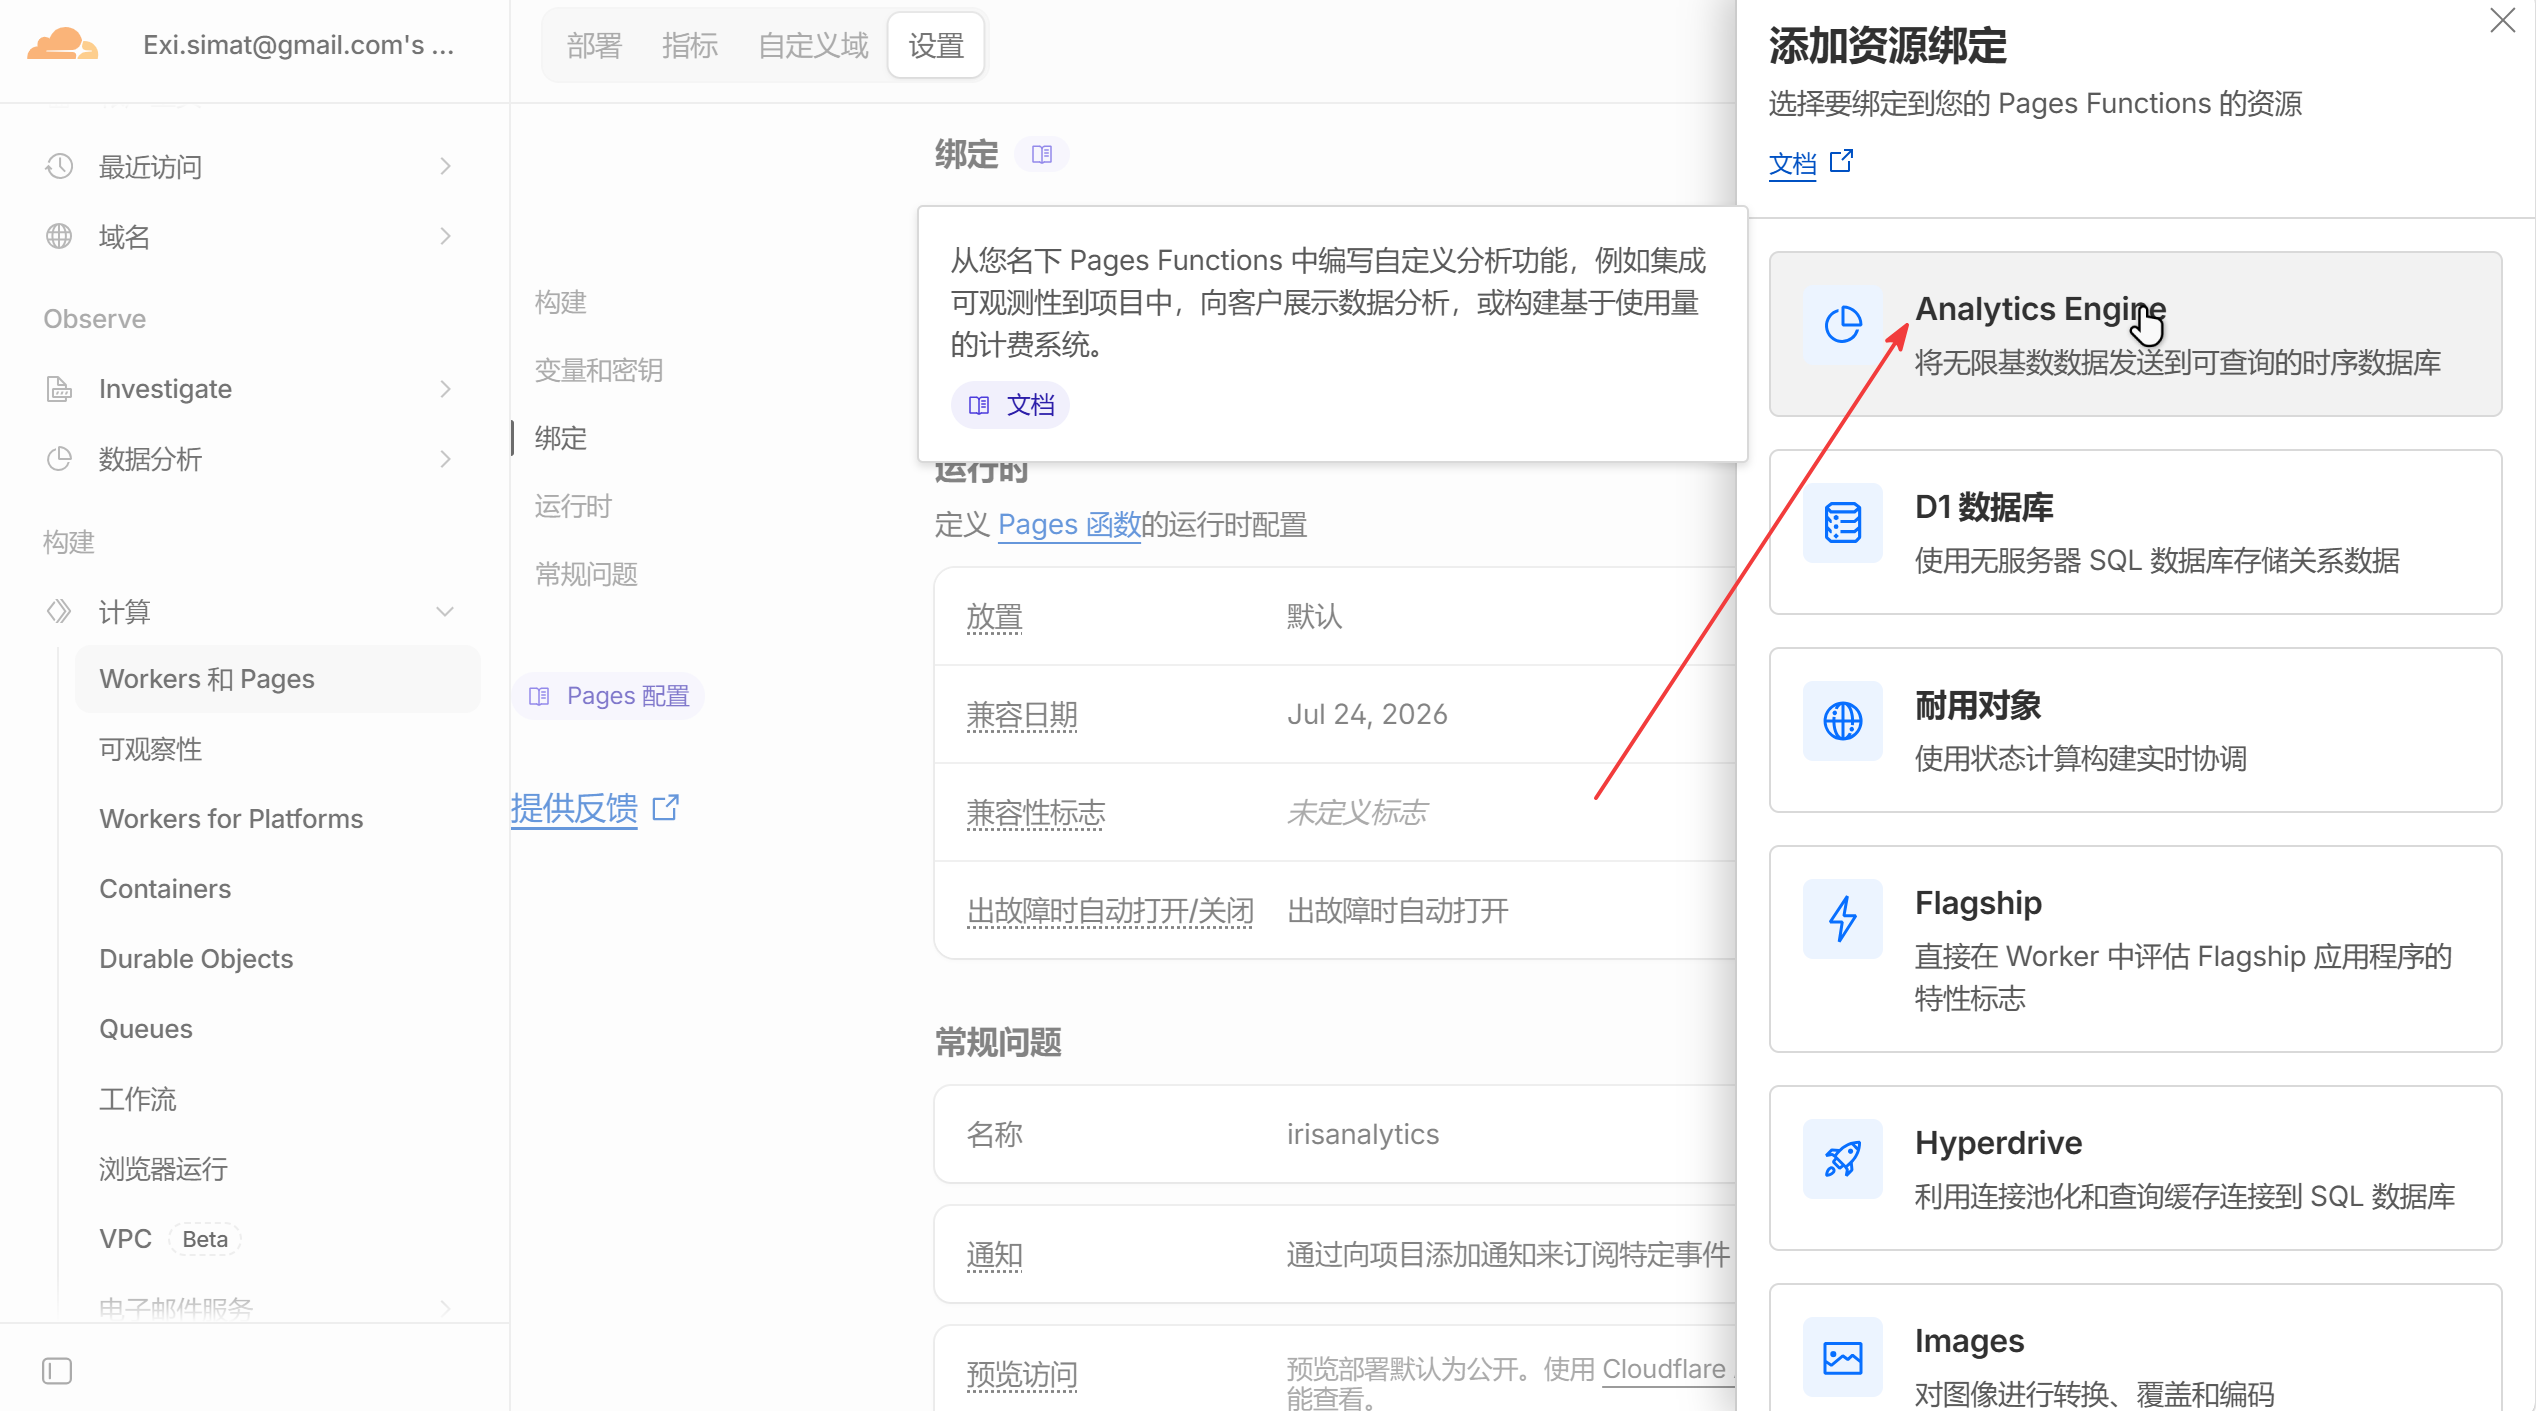Go to 变量和密钥 settings section

598,370
